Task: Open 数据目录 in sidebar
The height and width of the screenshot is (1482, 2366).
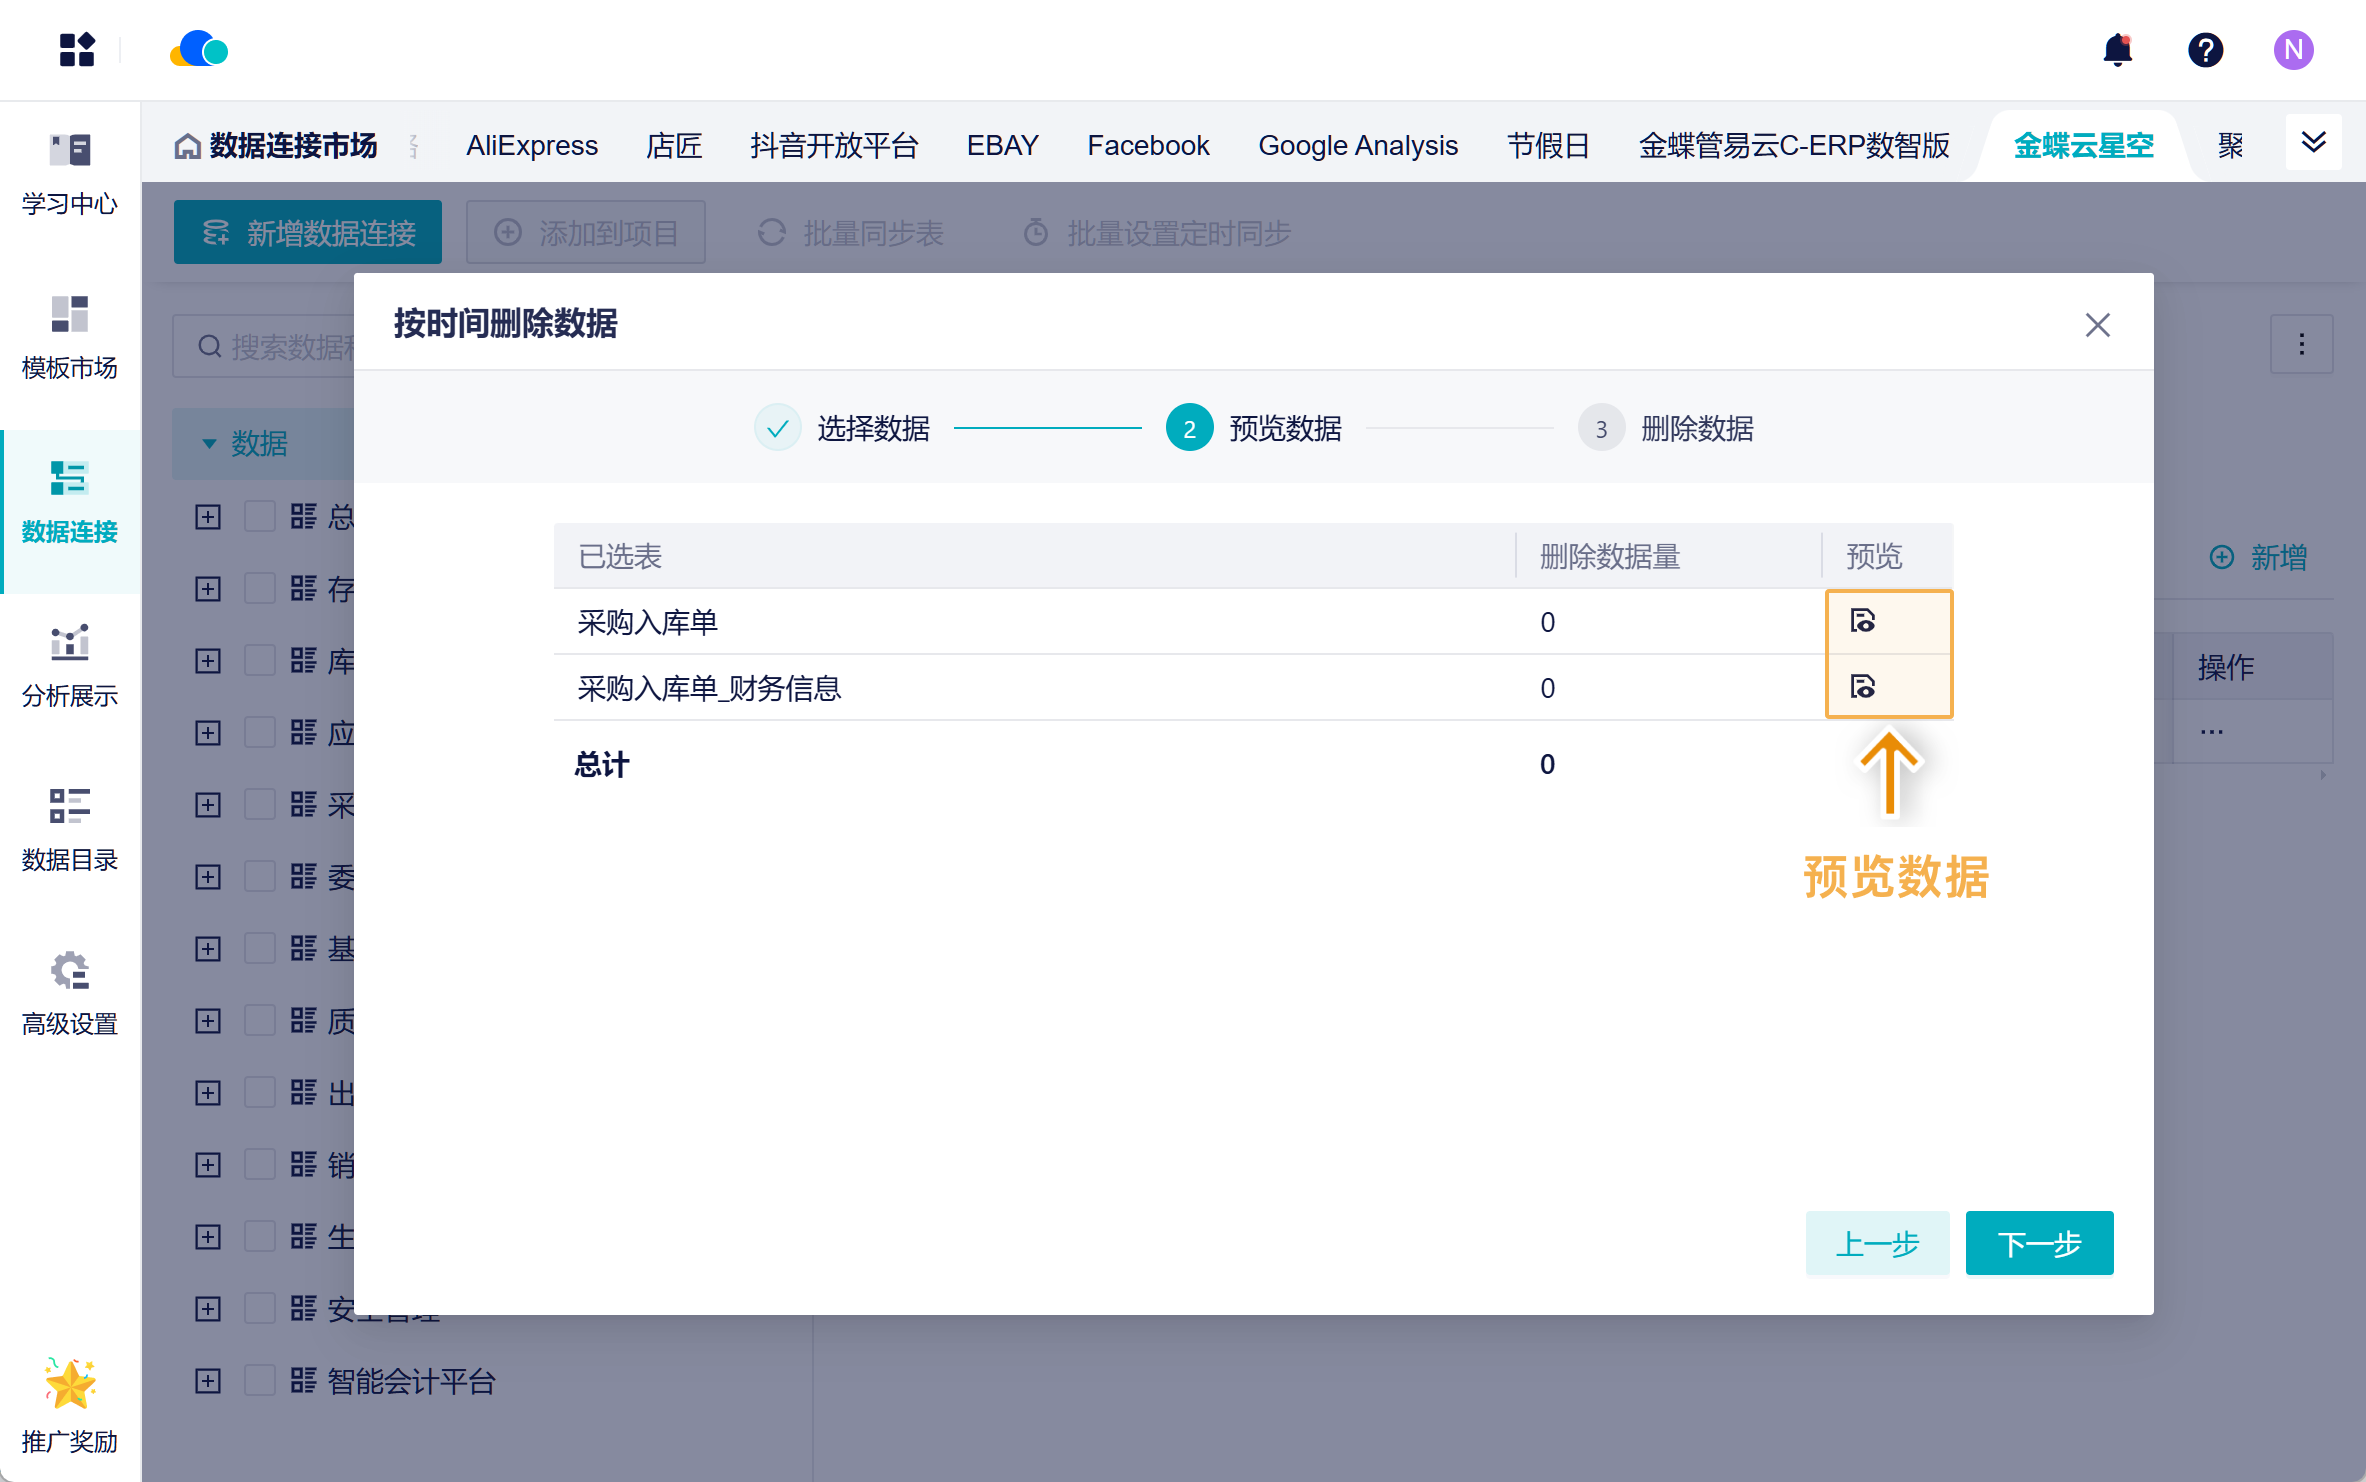Action: (70, 829)
